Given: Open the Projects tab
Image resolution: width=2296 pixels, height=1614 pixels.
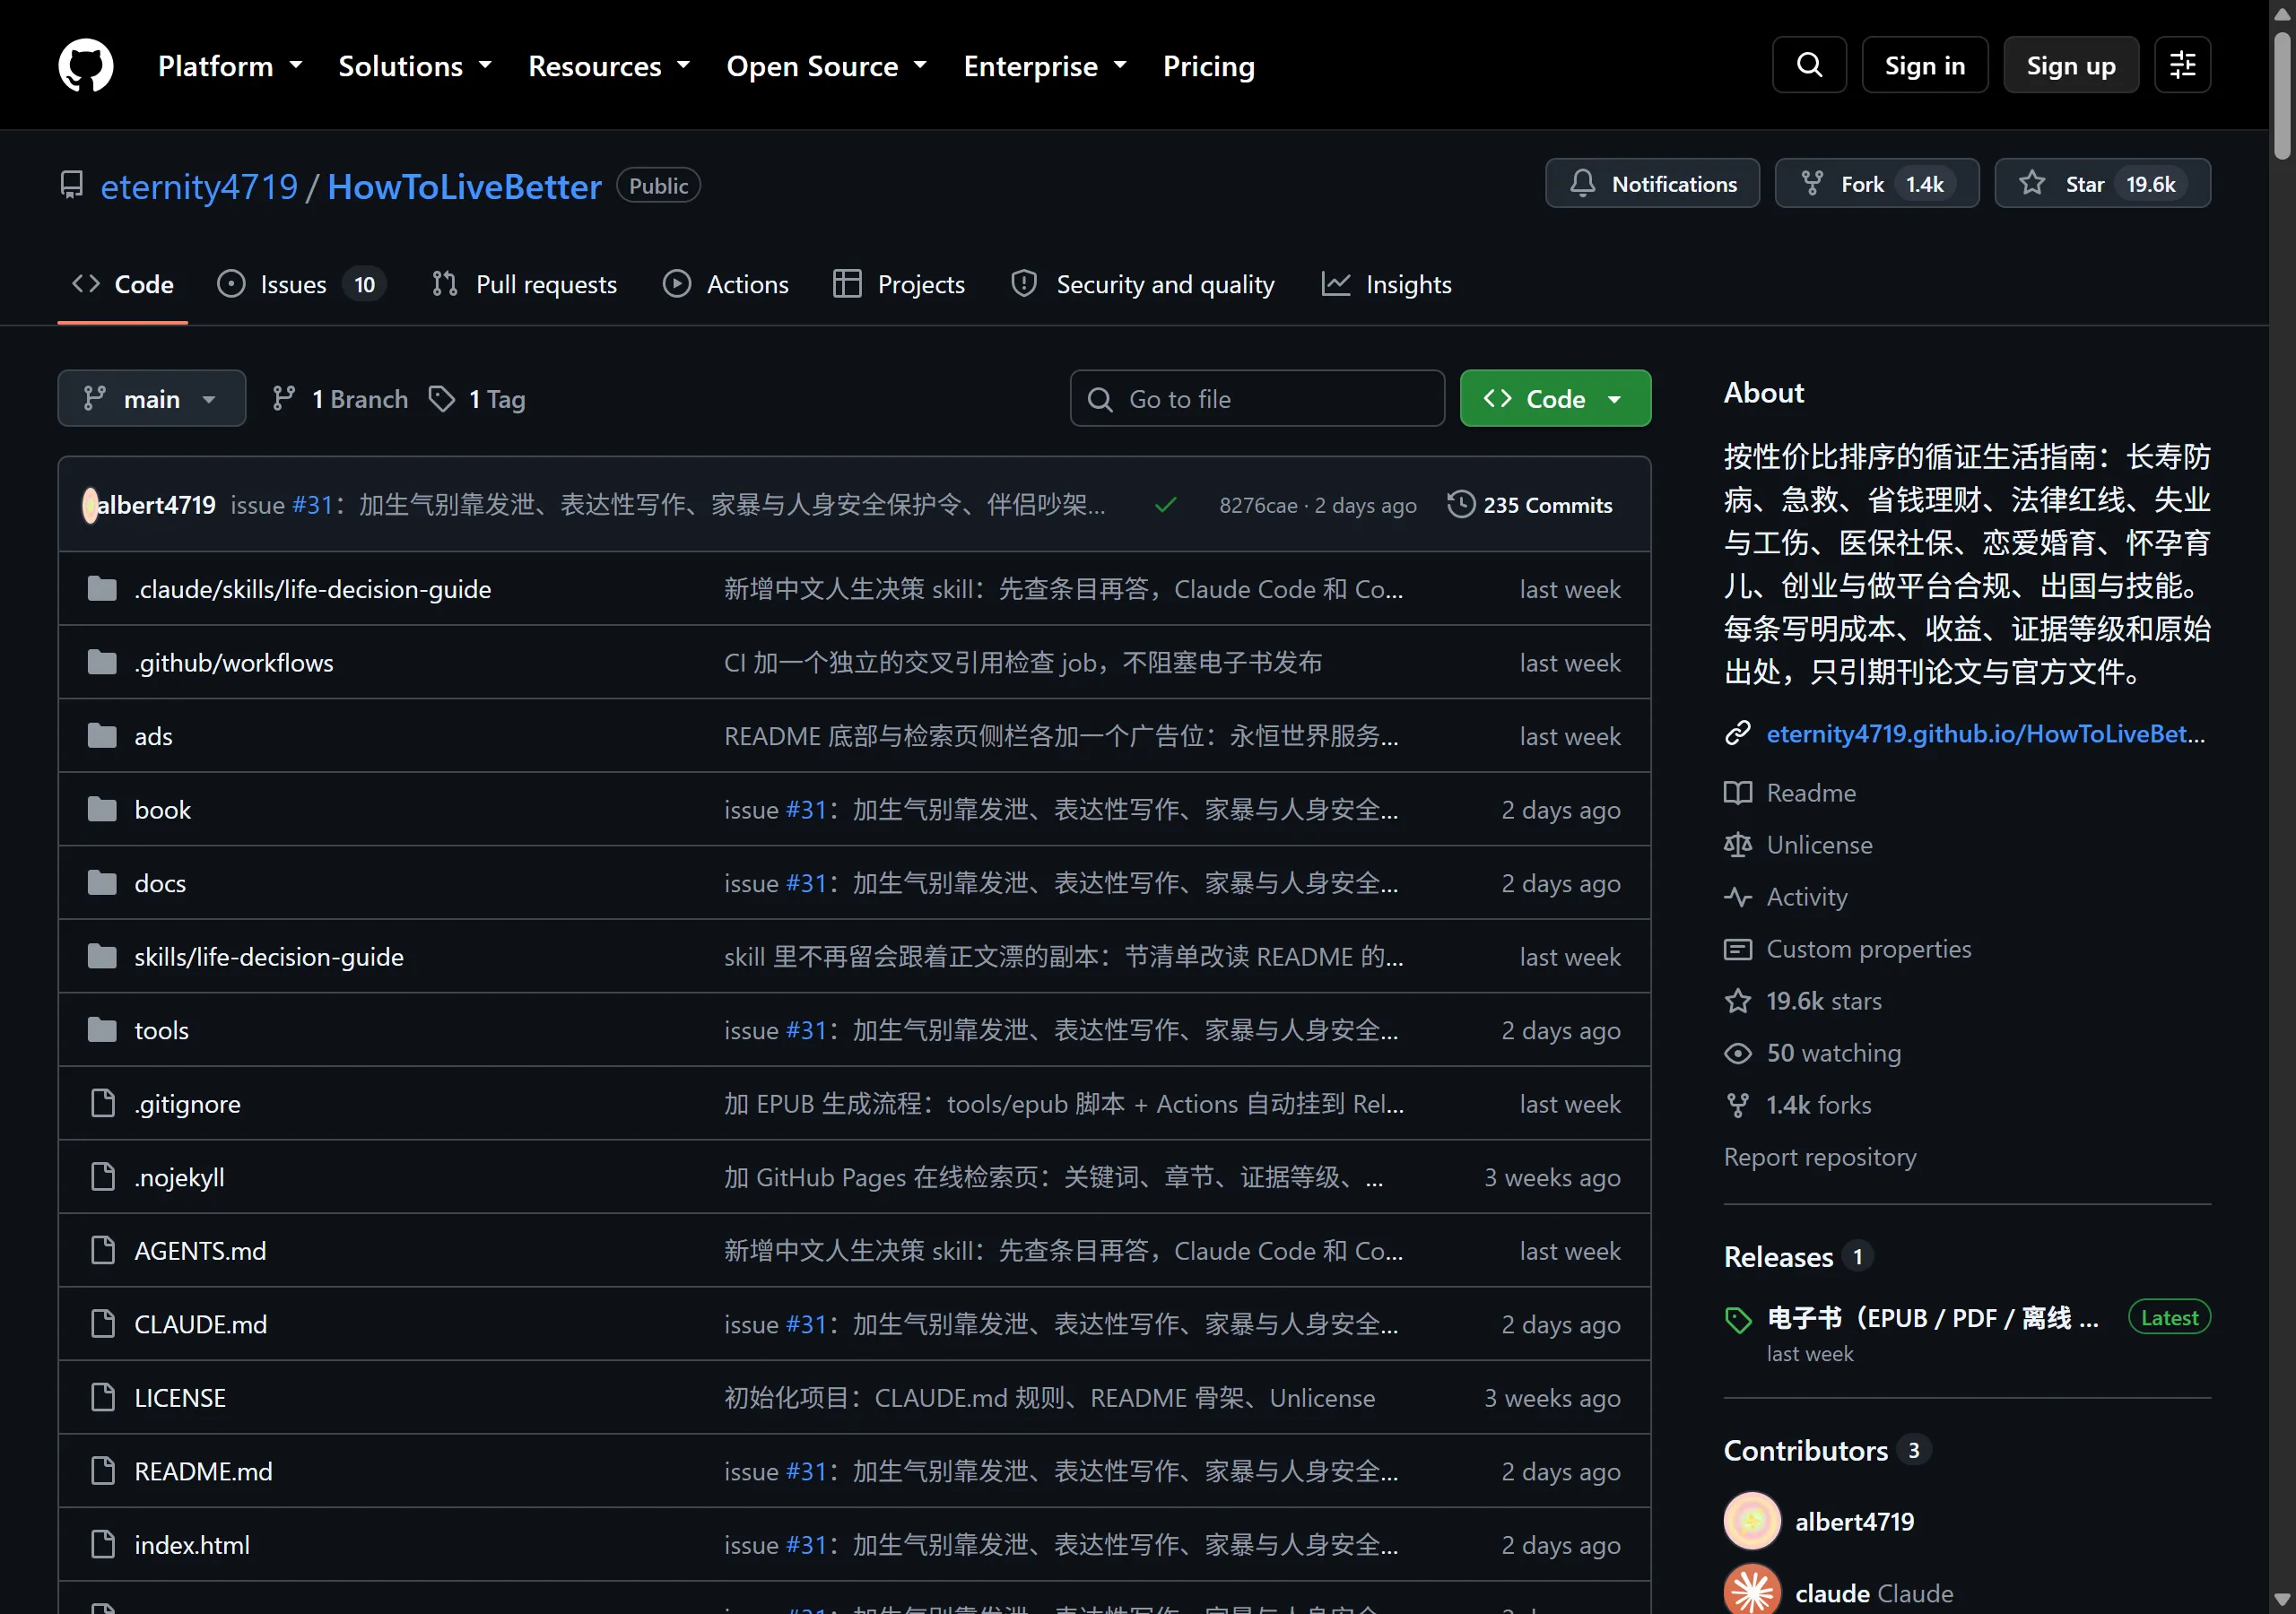Looking at the screenshot, I should pos(899,285).
